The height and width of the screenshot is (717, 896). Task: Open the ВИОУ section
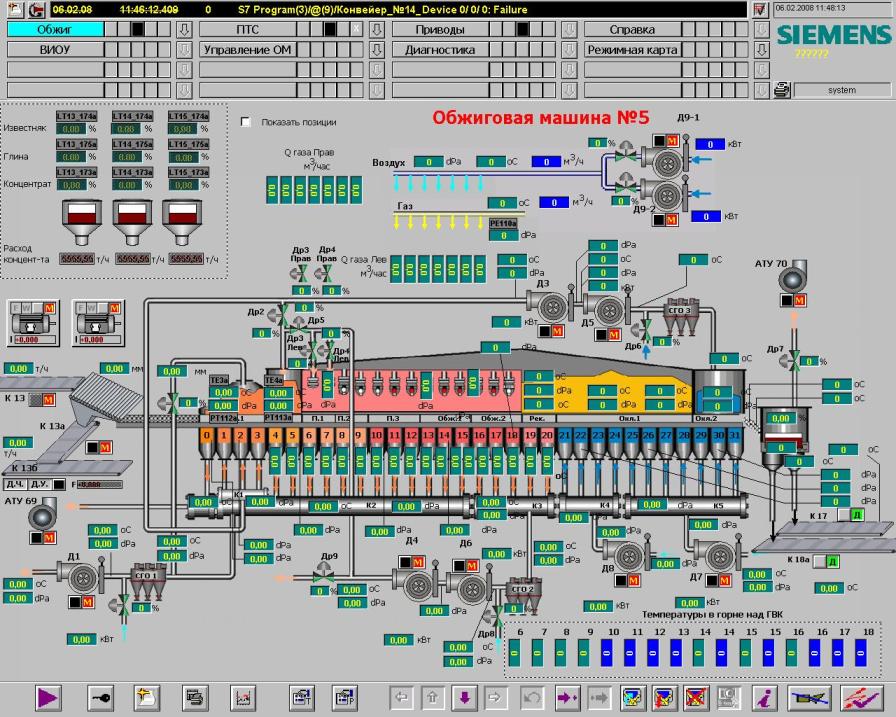[55, 50]
